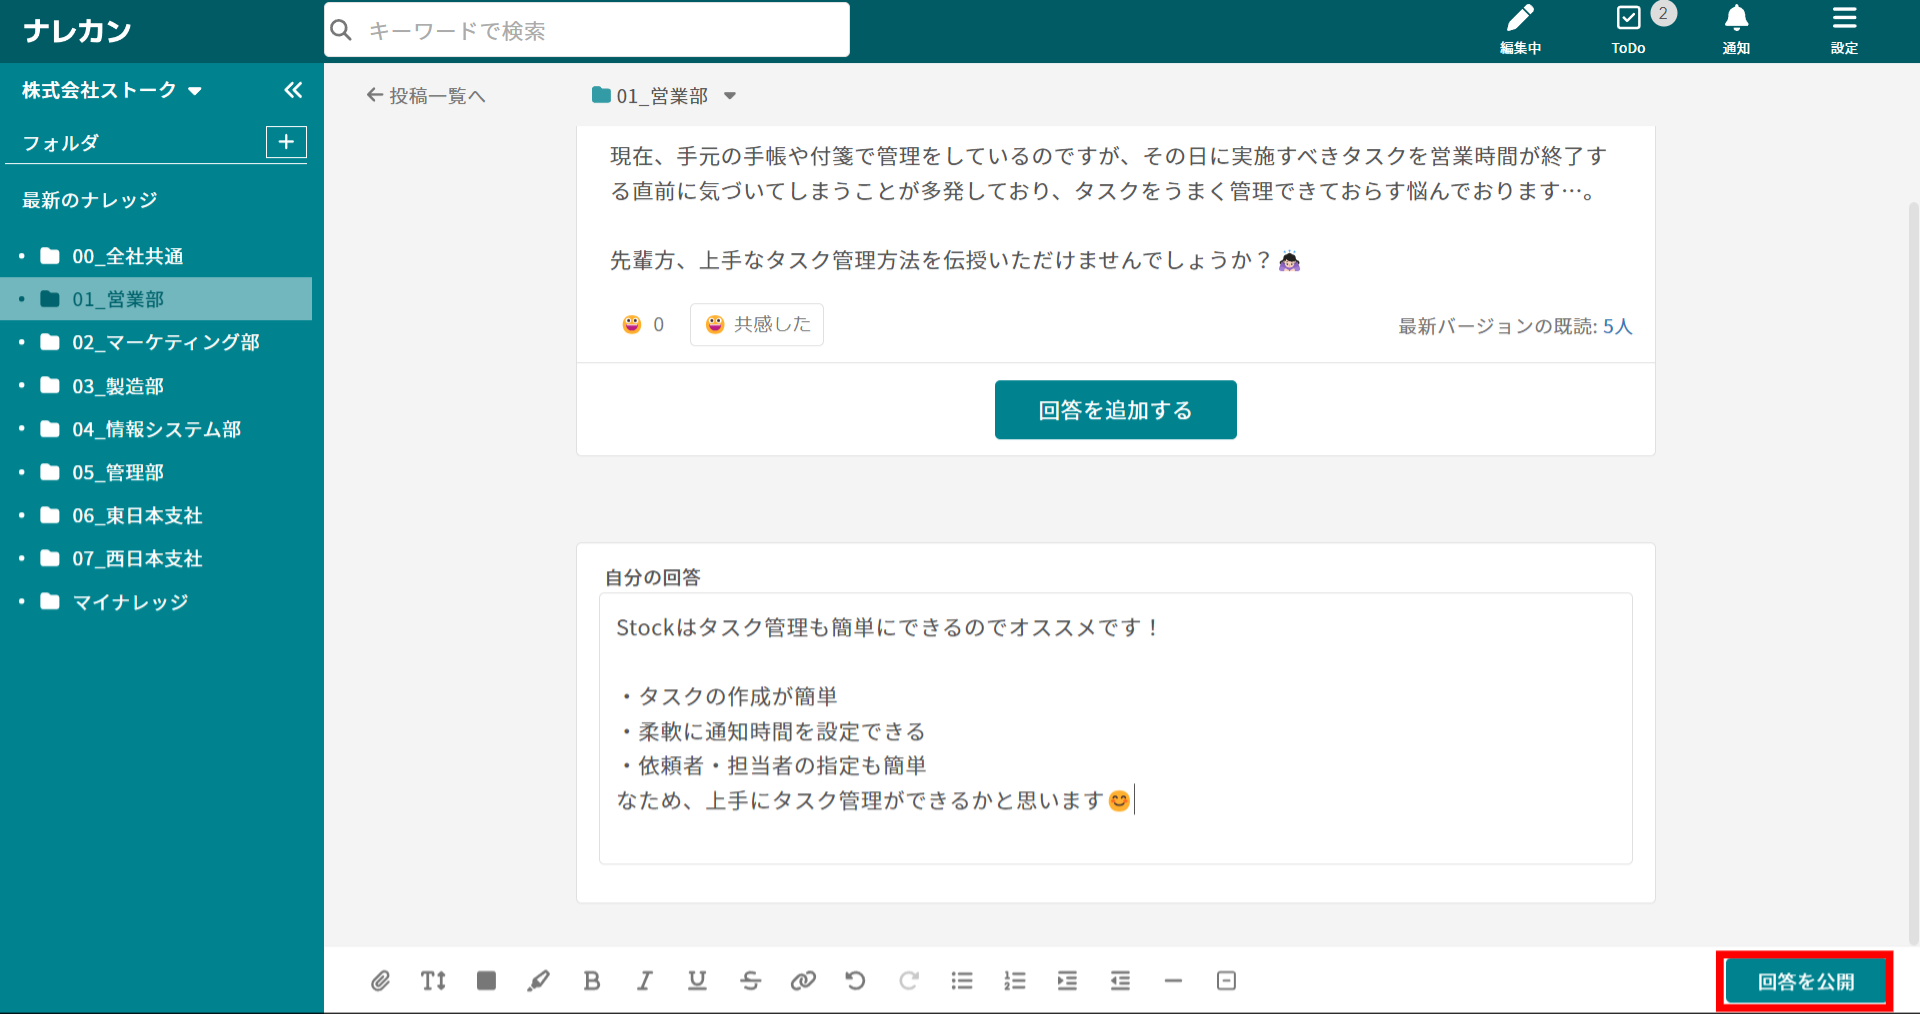This screenshot has width=1920, height=1014.
Task: Click the paperclip attach file icon
Action: coord(380,981)
